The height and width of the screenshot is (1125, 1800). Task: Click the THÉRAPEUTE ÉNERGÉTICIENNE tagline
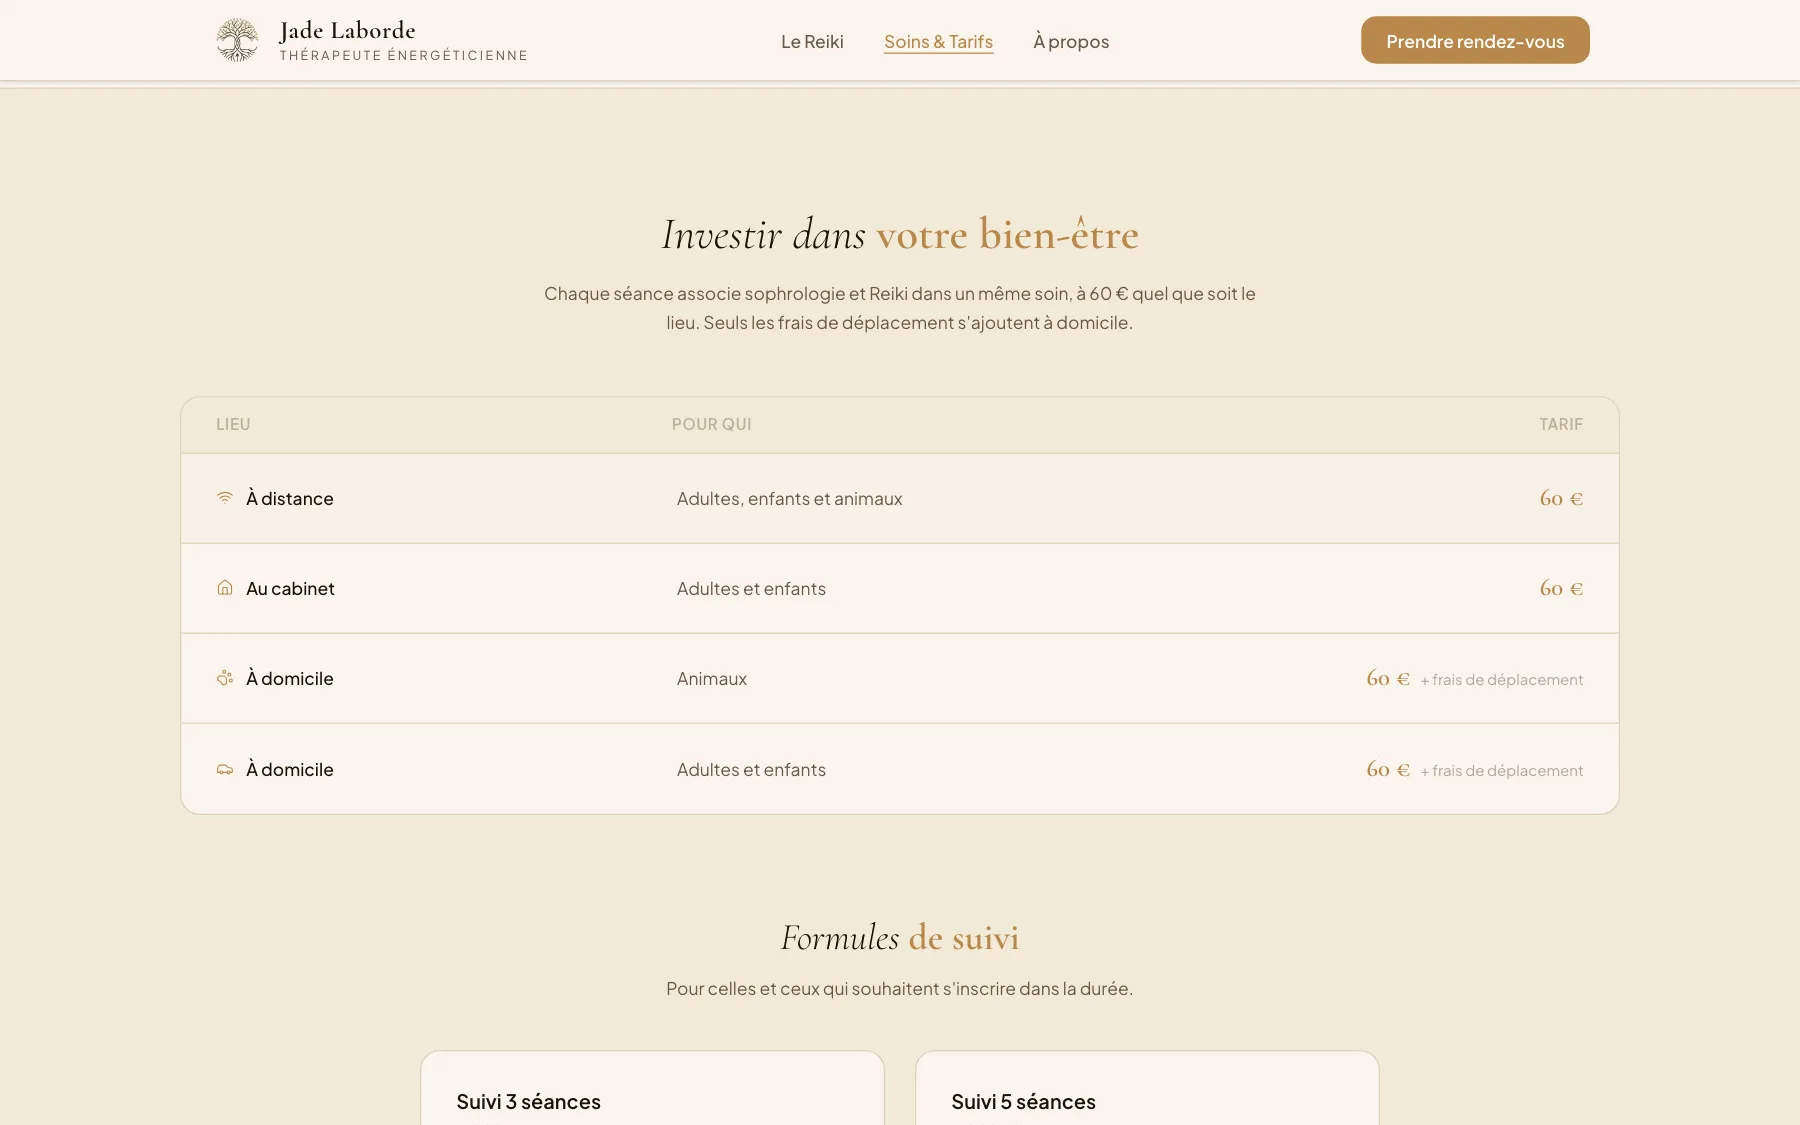[x=403, y=55]
